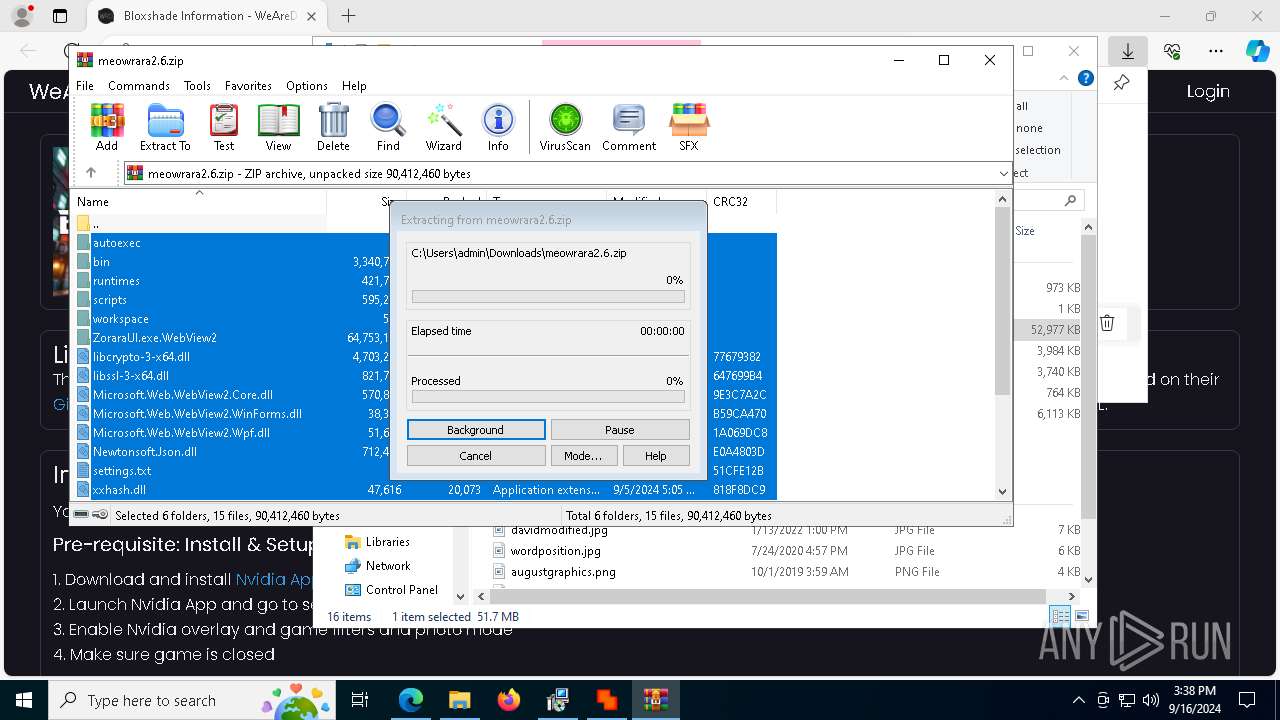The image size is (1280, 720).
Task: Select the workspace folder
Action: coord(121,319)
